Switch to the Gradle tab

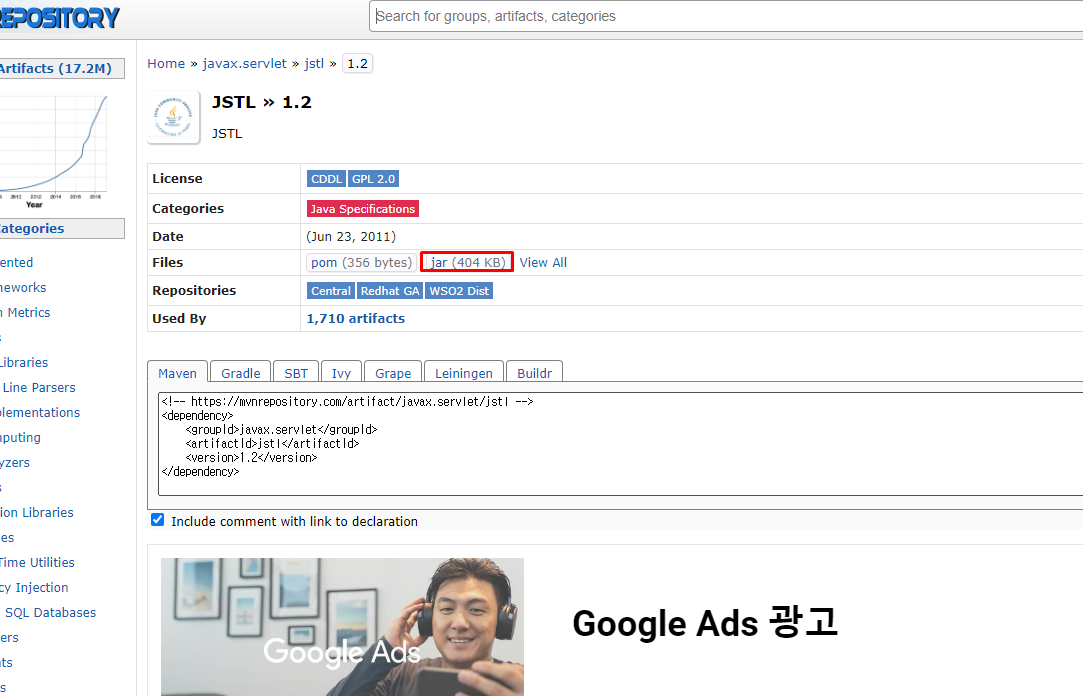click(x=240, y=372)
